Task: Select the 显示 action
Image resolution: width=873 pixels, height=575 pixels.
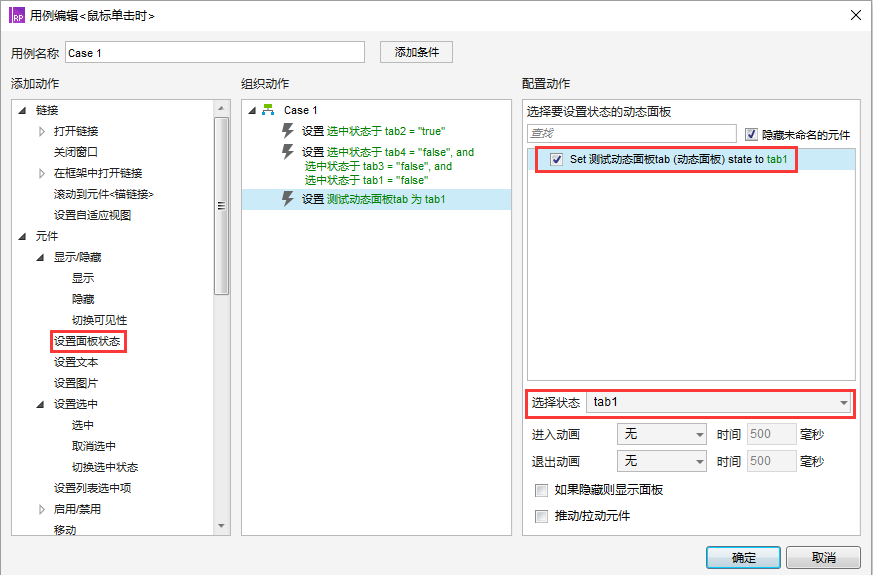Action: tap(83, 278)
